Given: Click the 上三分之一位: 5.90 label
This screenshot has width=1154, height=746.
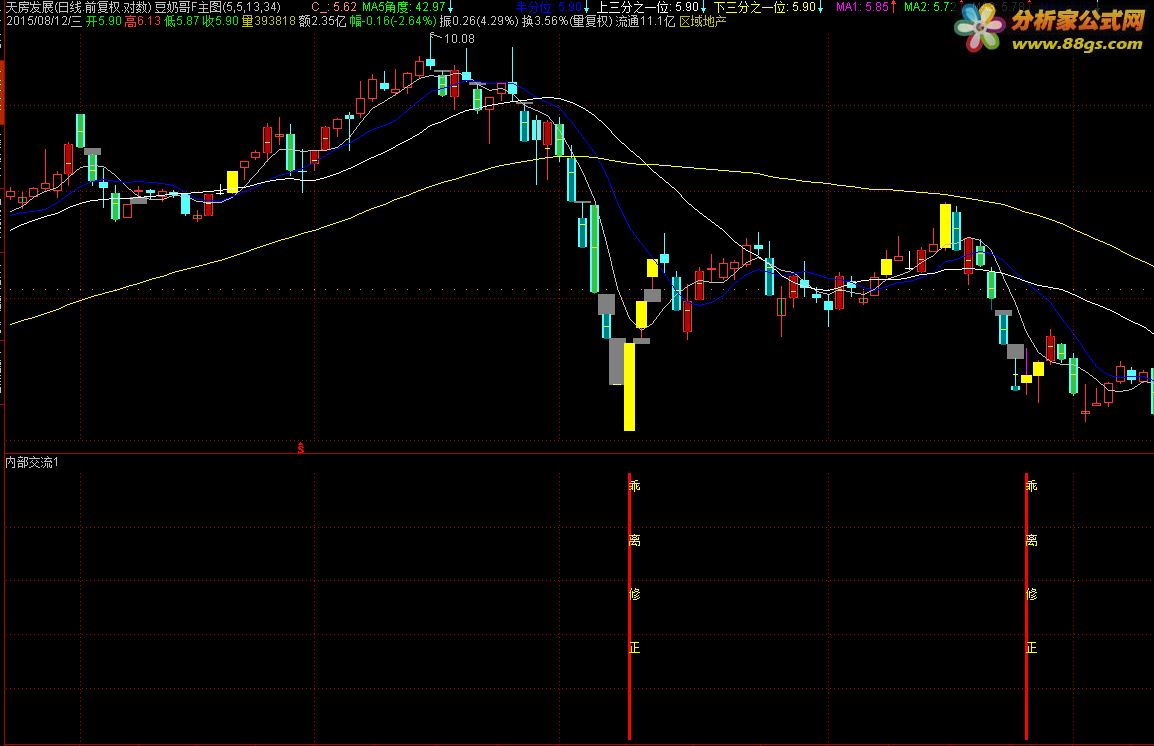Looking at the screenshot, I should [647, 7].
